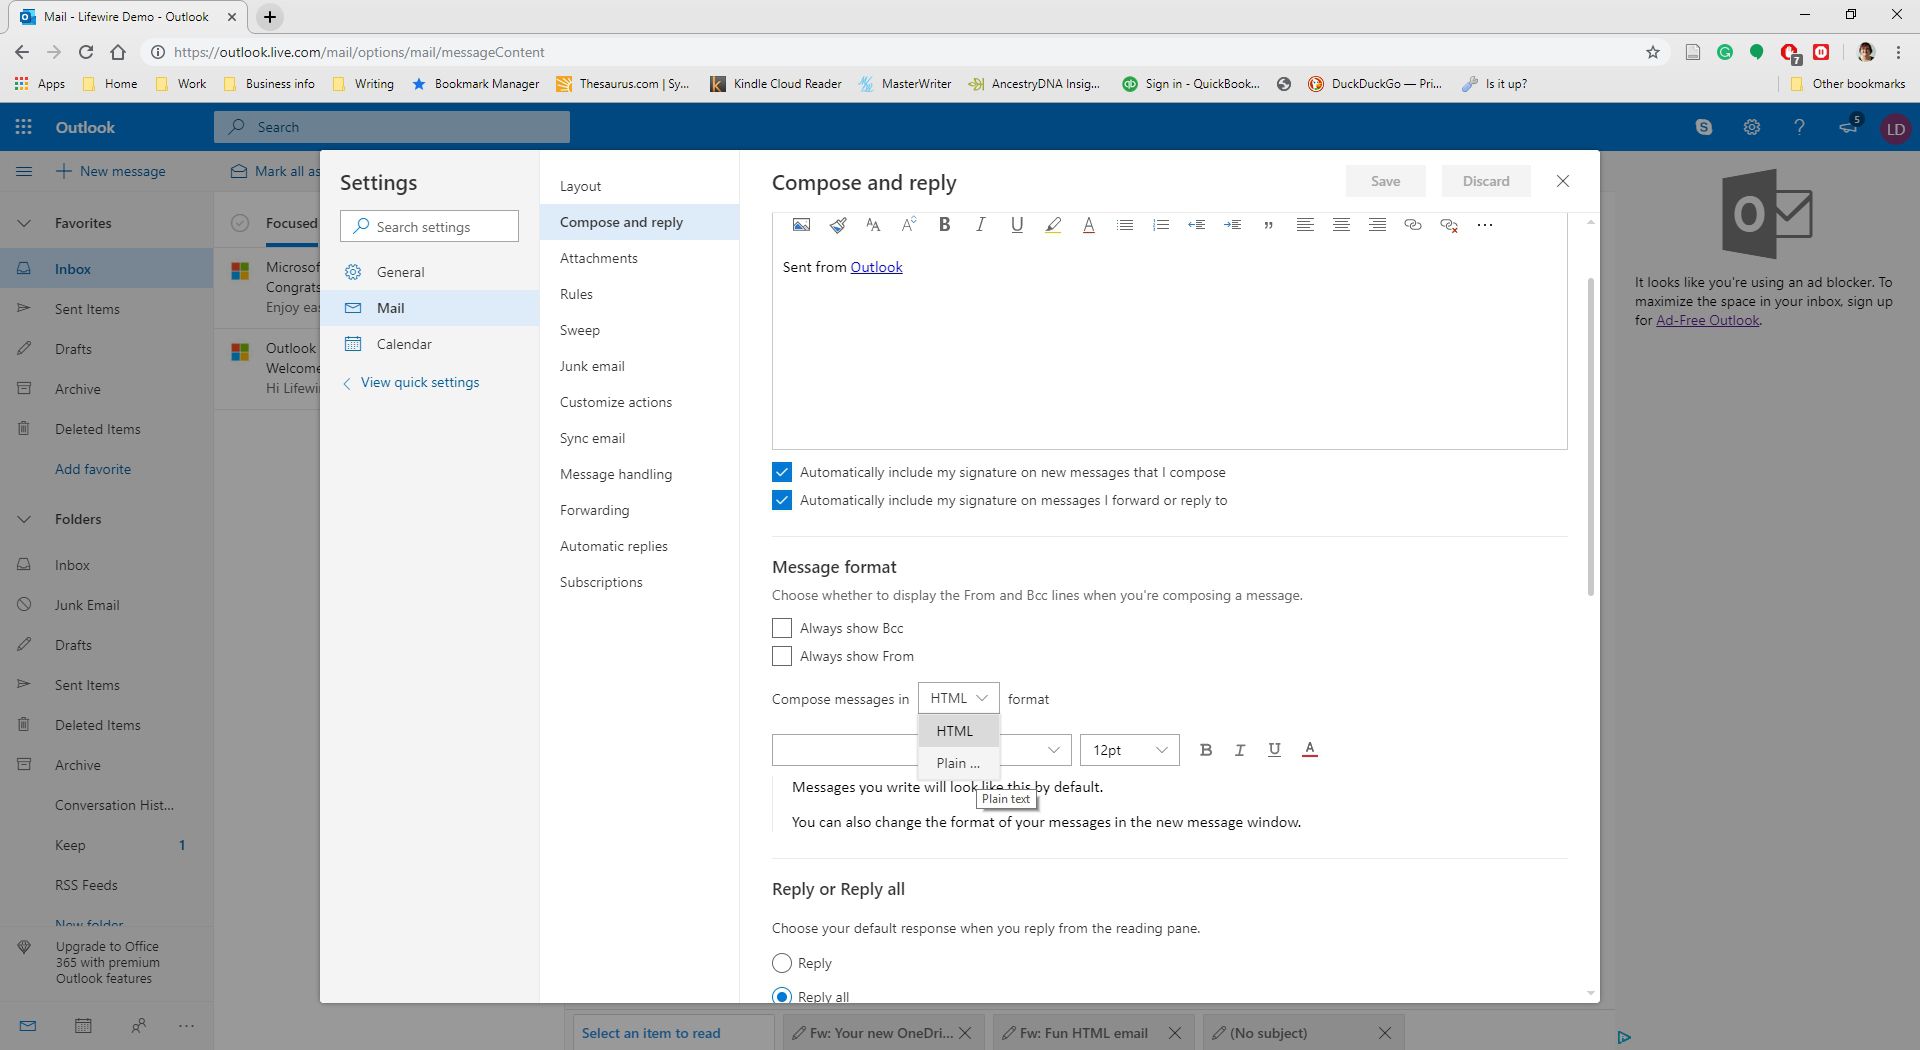Choose HTML from the format list
Viewport: 1920px width, 1050px height.
pos(958,731)
